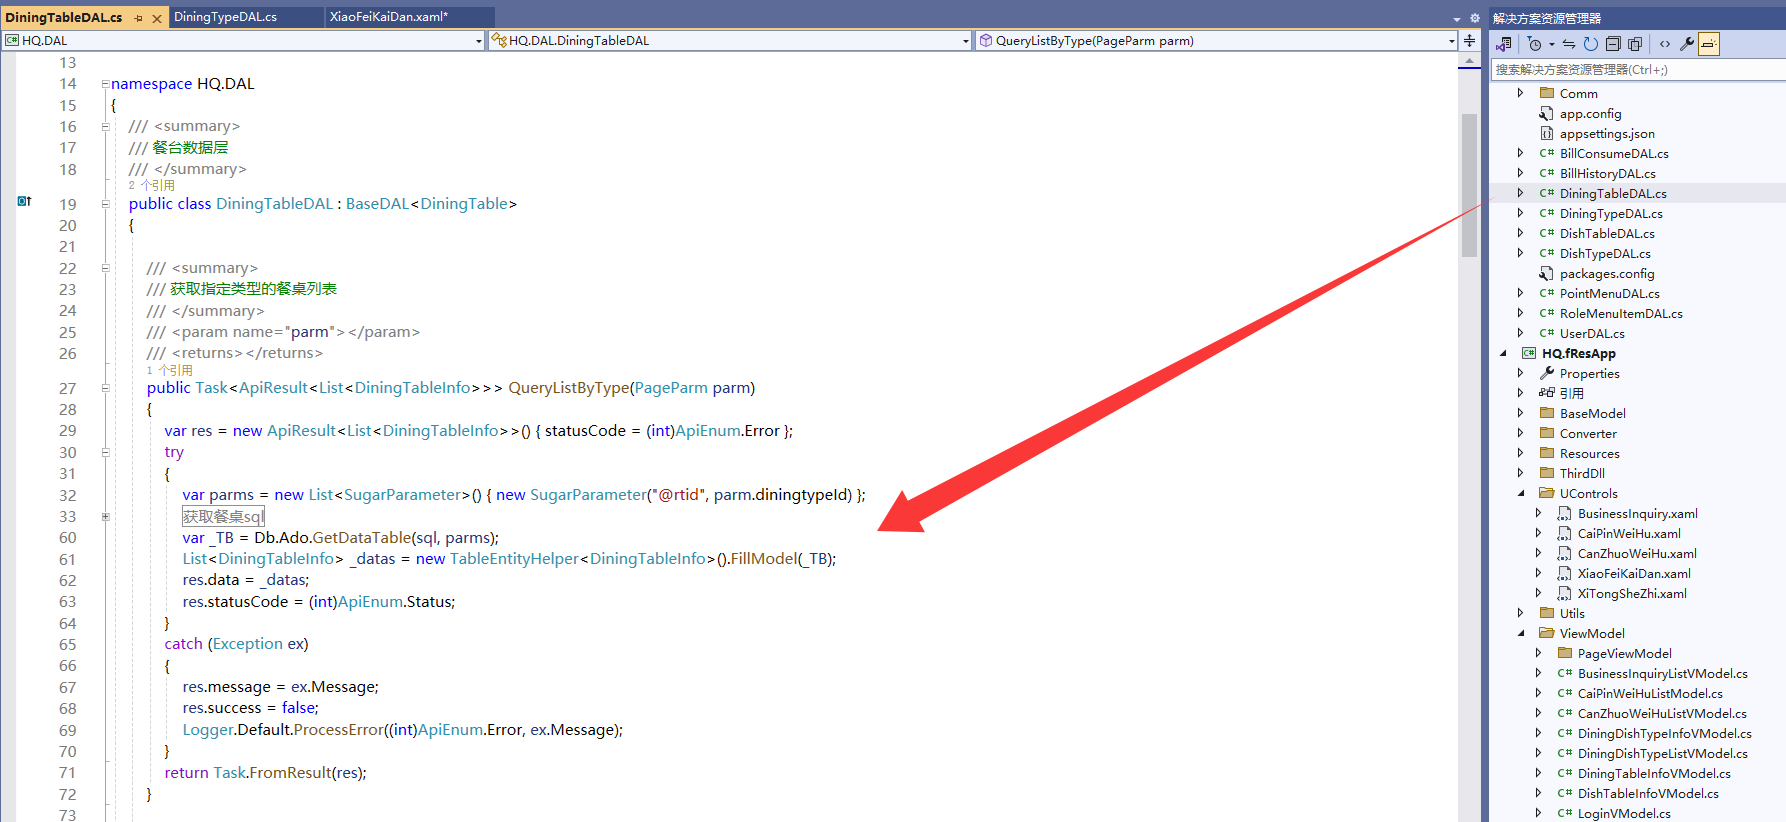This screenshot has width=1786, height=822.
Task: Open Properties wrench icon
Action: (1687, 44)
